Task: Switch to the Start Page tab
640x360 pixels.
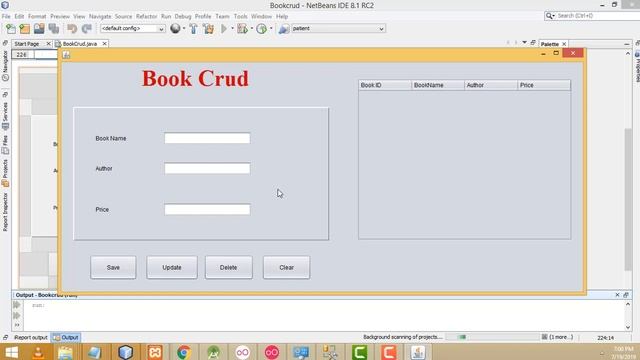Action: coord(27,44)
